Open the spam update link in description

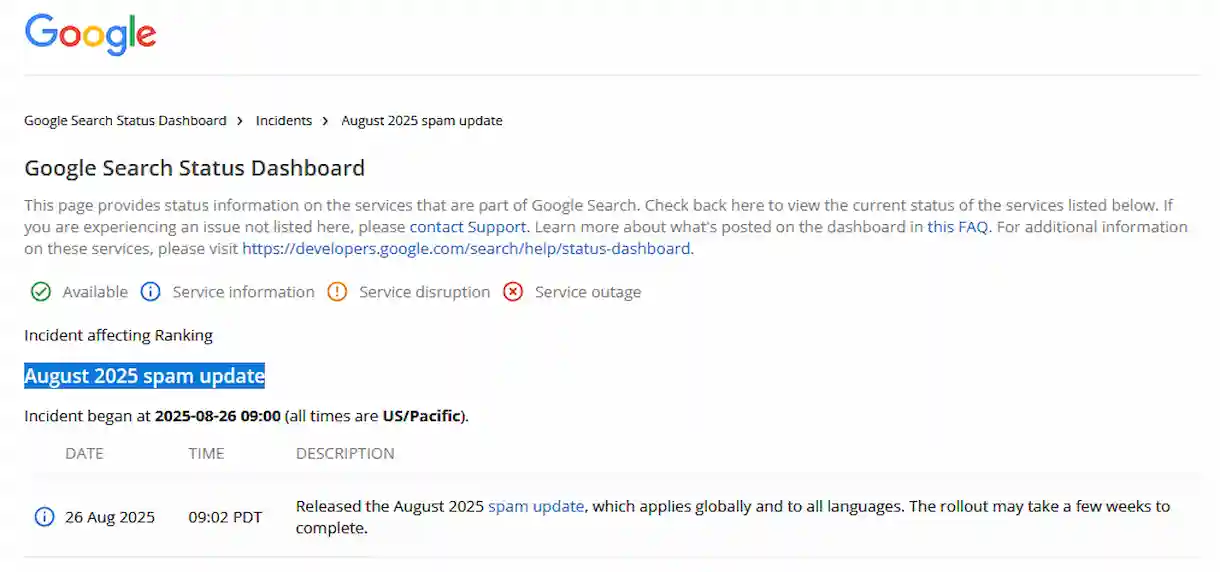[x=536, y=506]
